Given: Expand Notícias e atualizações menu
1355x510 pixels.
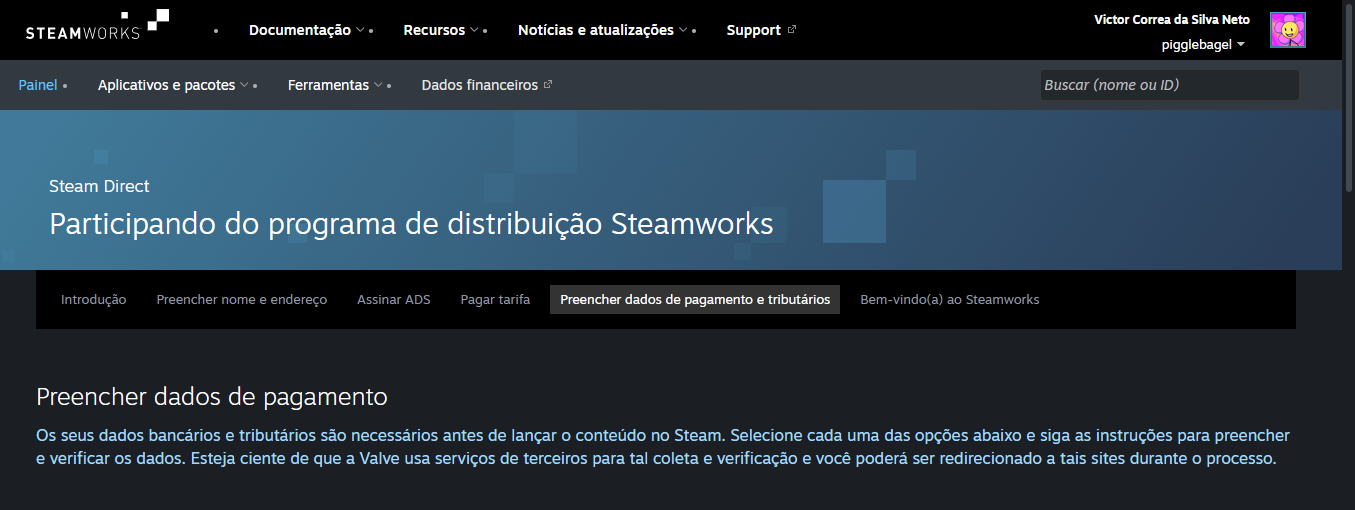Looking at the screenshot, I should pos(603,30).
